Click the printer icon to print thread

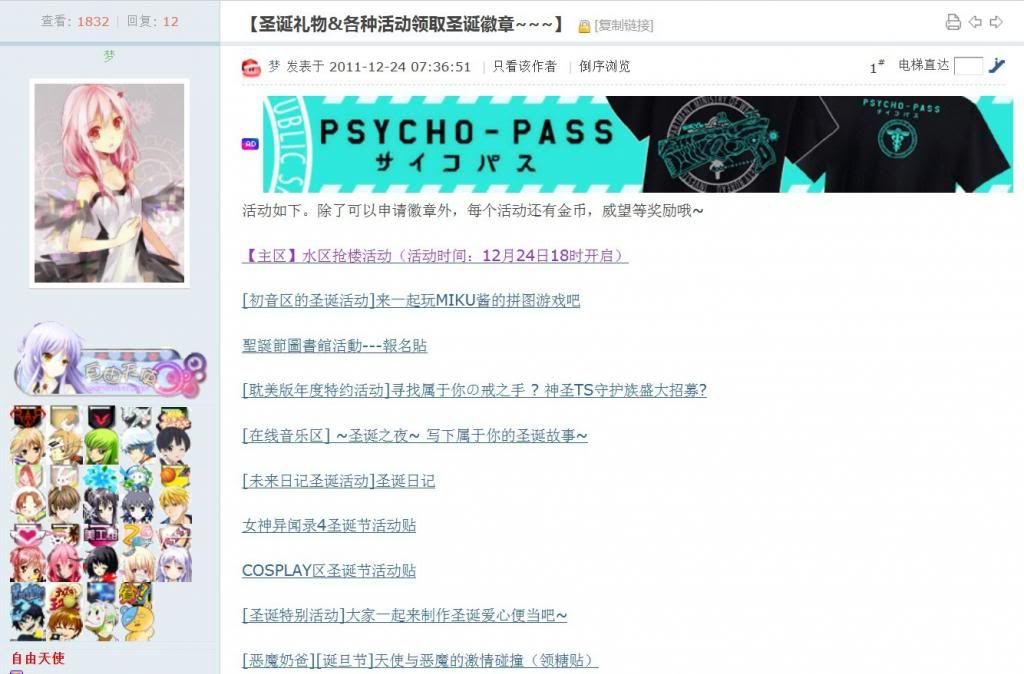[x=952, y=22]
